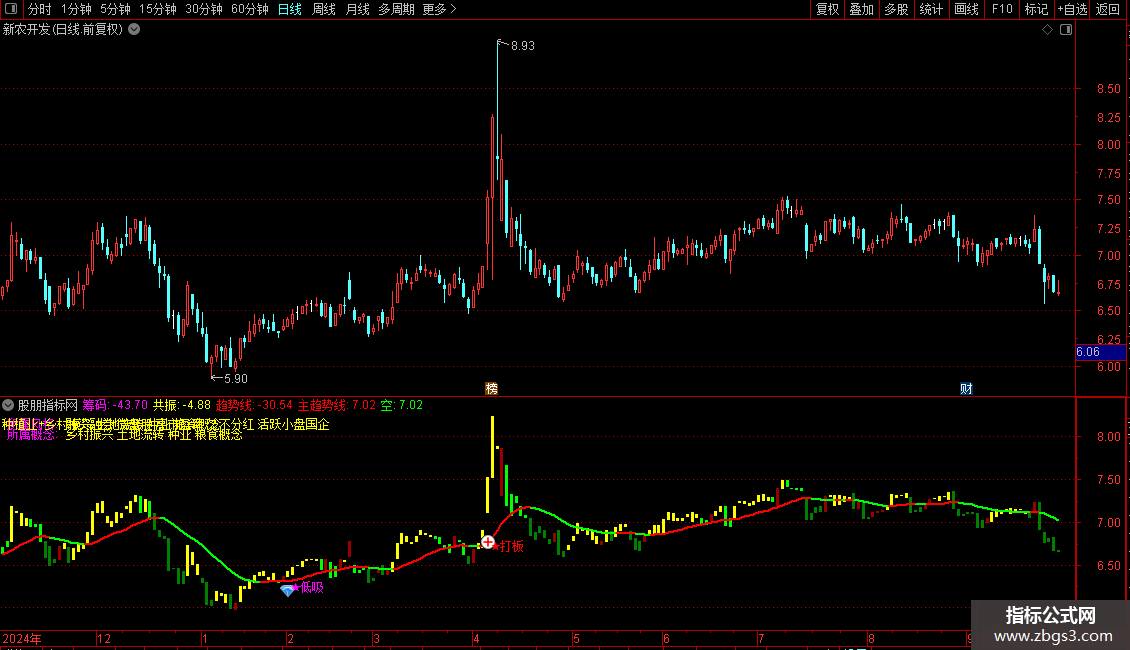Screen dimensions: 1130x650
Task: Click the 共振: -4.88 indicator value
Action: [x=182, y=405]
